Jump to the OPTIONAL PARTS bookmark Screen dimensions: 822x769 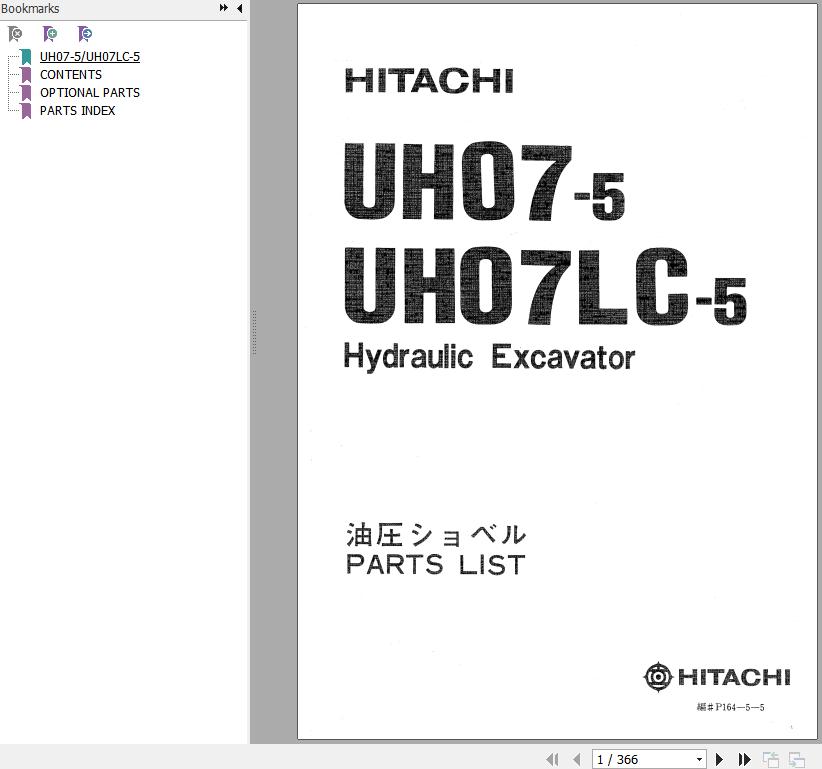point(90,92)
